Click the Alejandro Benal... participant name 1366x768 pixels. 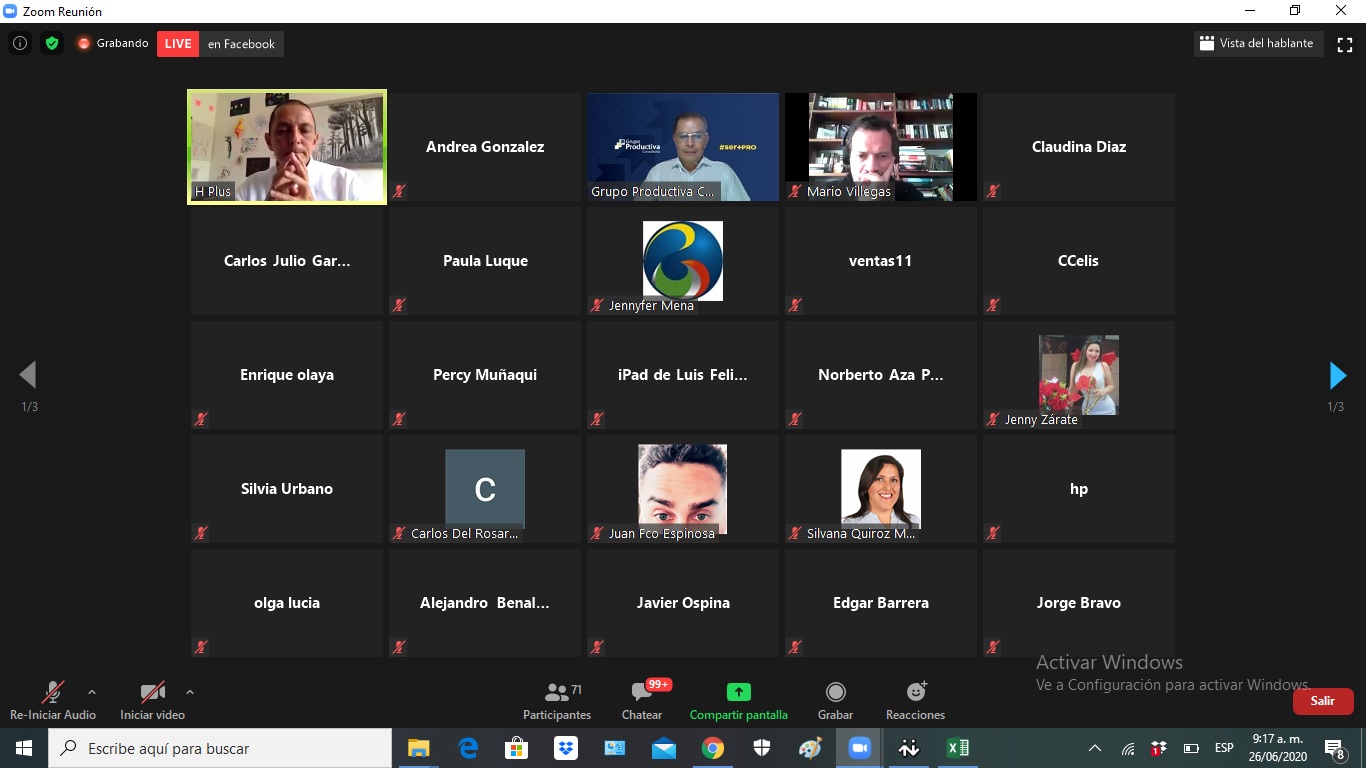click(485, 603)
